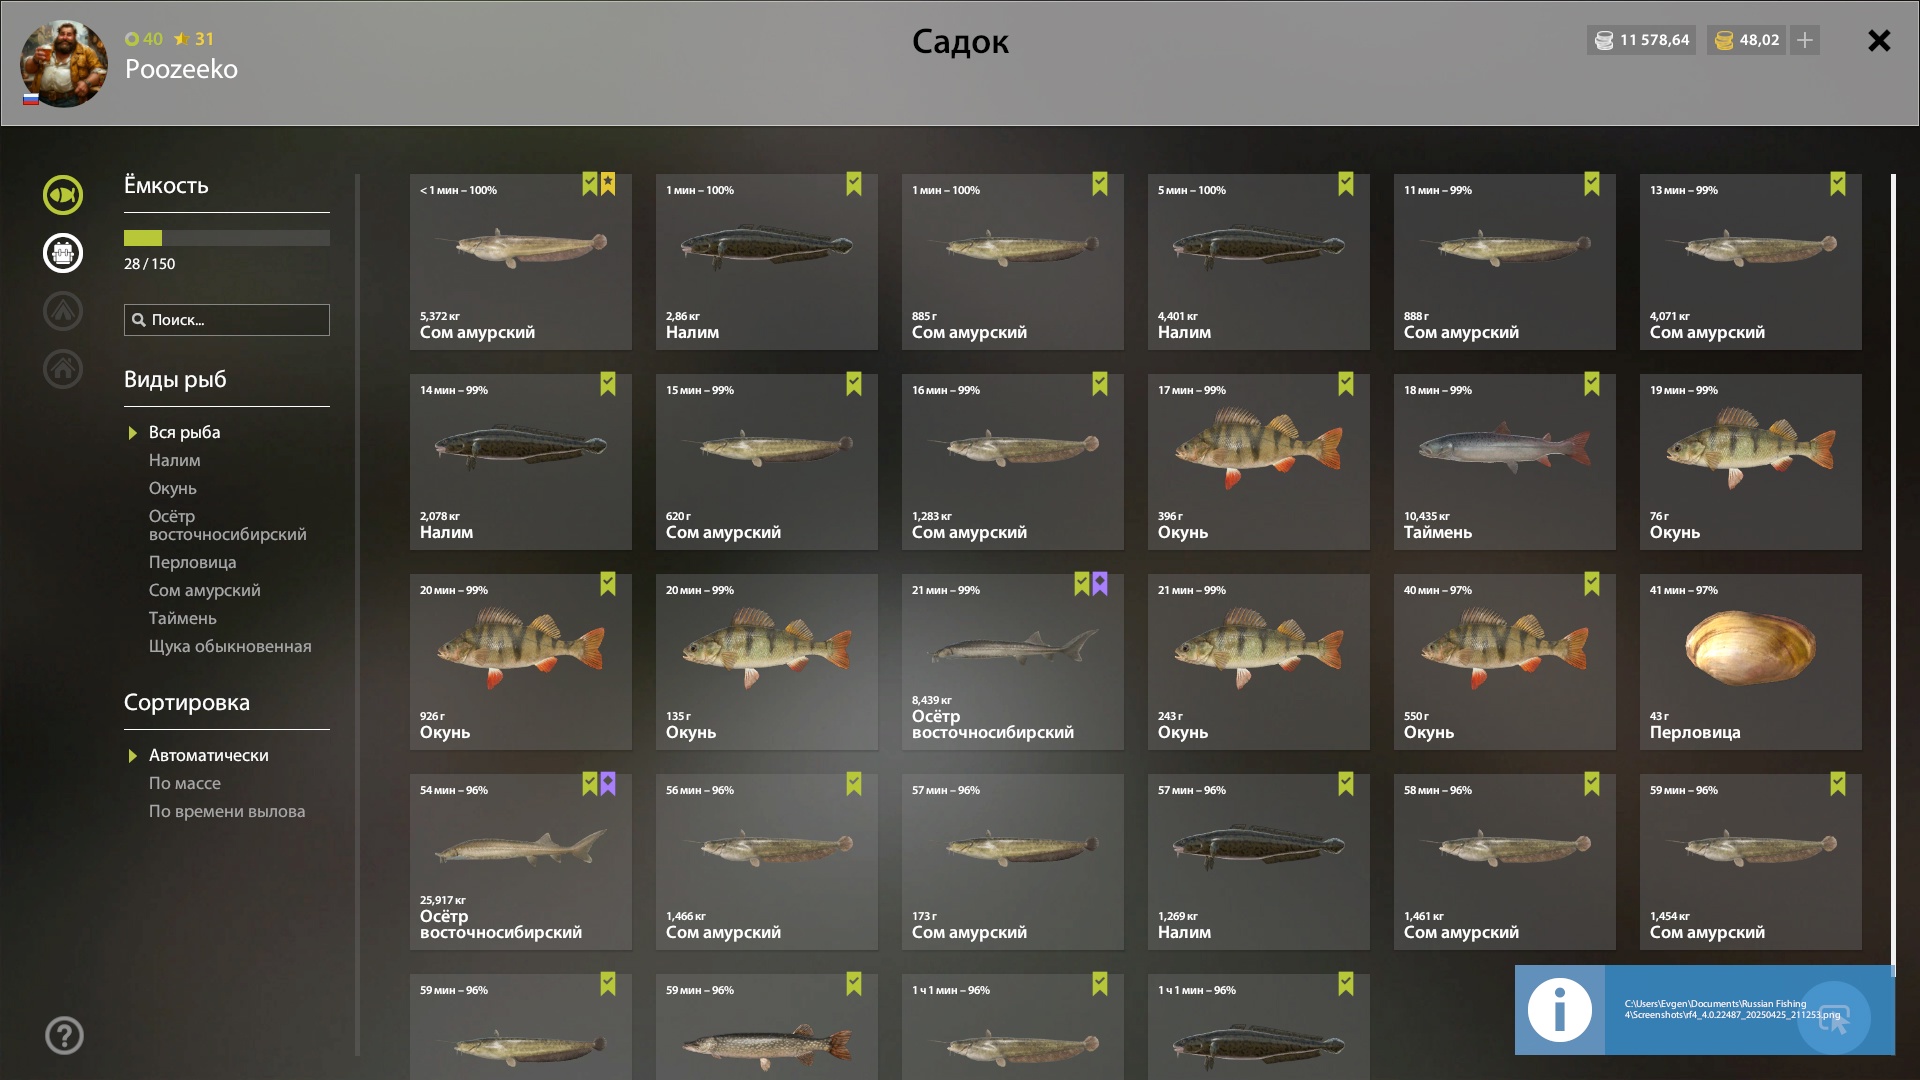Filter list by Таймень species

pyautogui.click(x=183, y=618)
